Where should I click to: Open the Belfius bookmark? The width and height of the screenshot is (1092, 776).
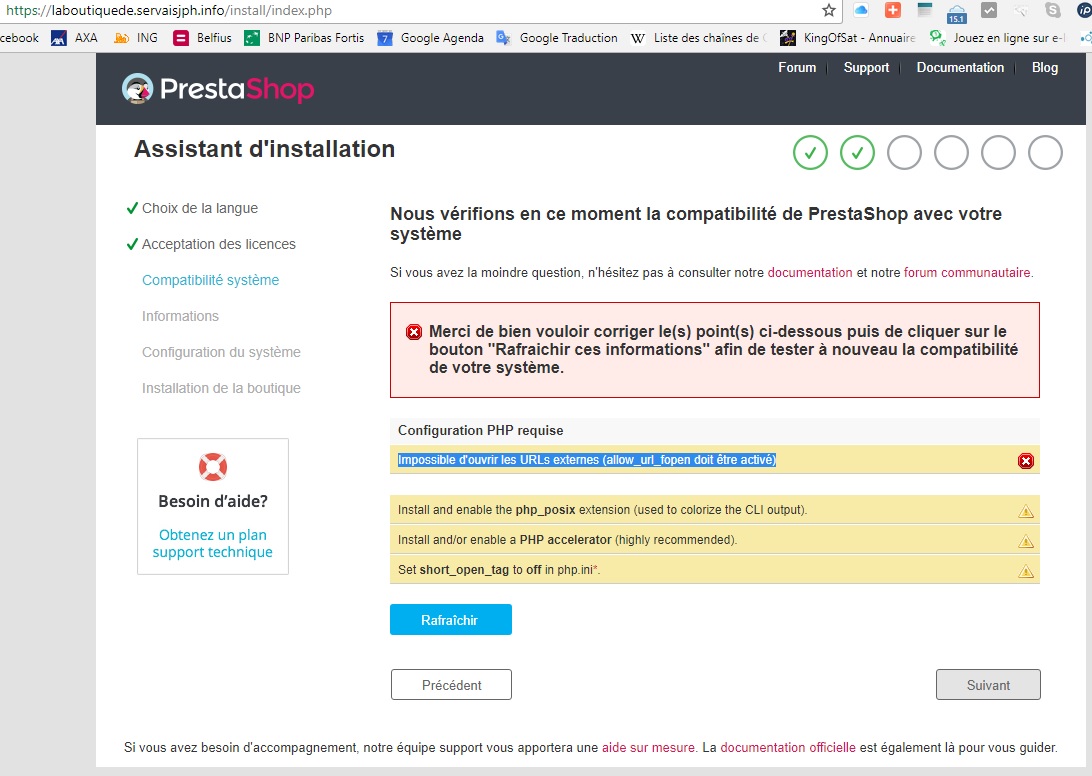click(203, 38)
